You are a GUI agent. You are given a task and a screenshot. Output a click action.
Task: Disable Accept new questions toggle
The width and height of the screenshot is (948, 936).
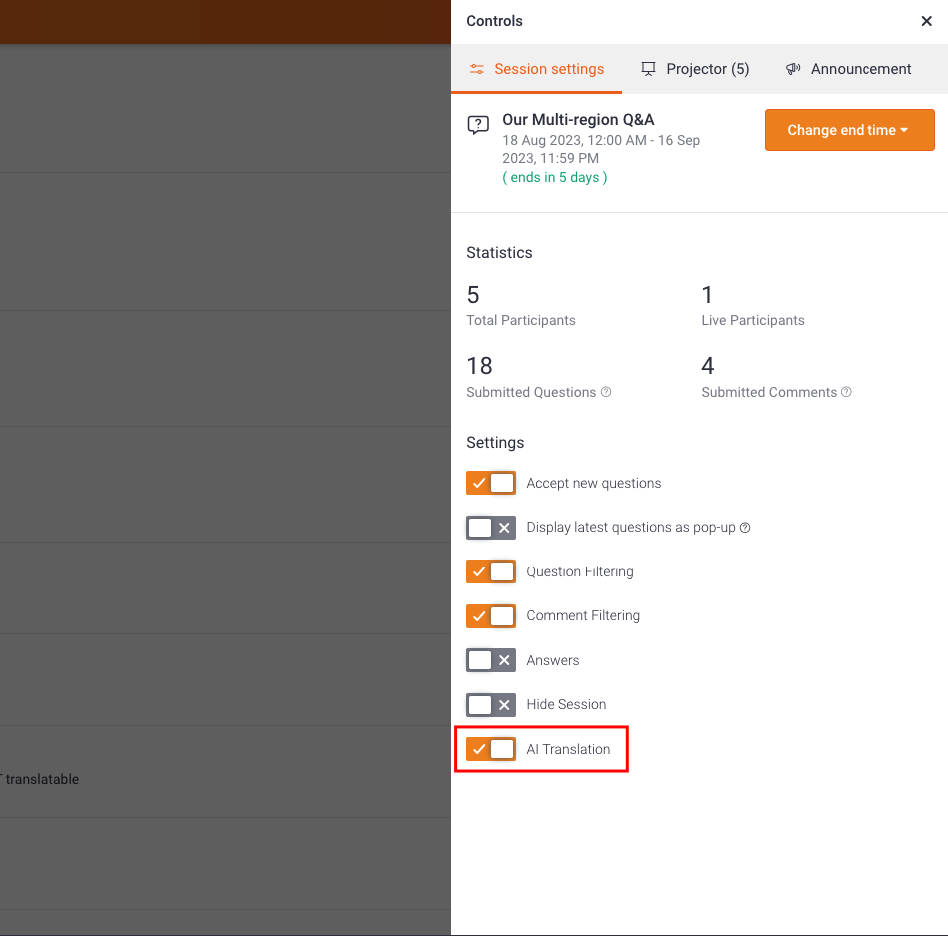coord(491,483)
